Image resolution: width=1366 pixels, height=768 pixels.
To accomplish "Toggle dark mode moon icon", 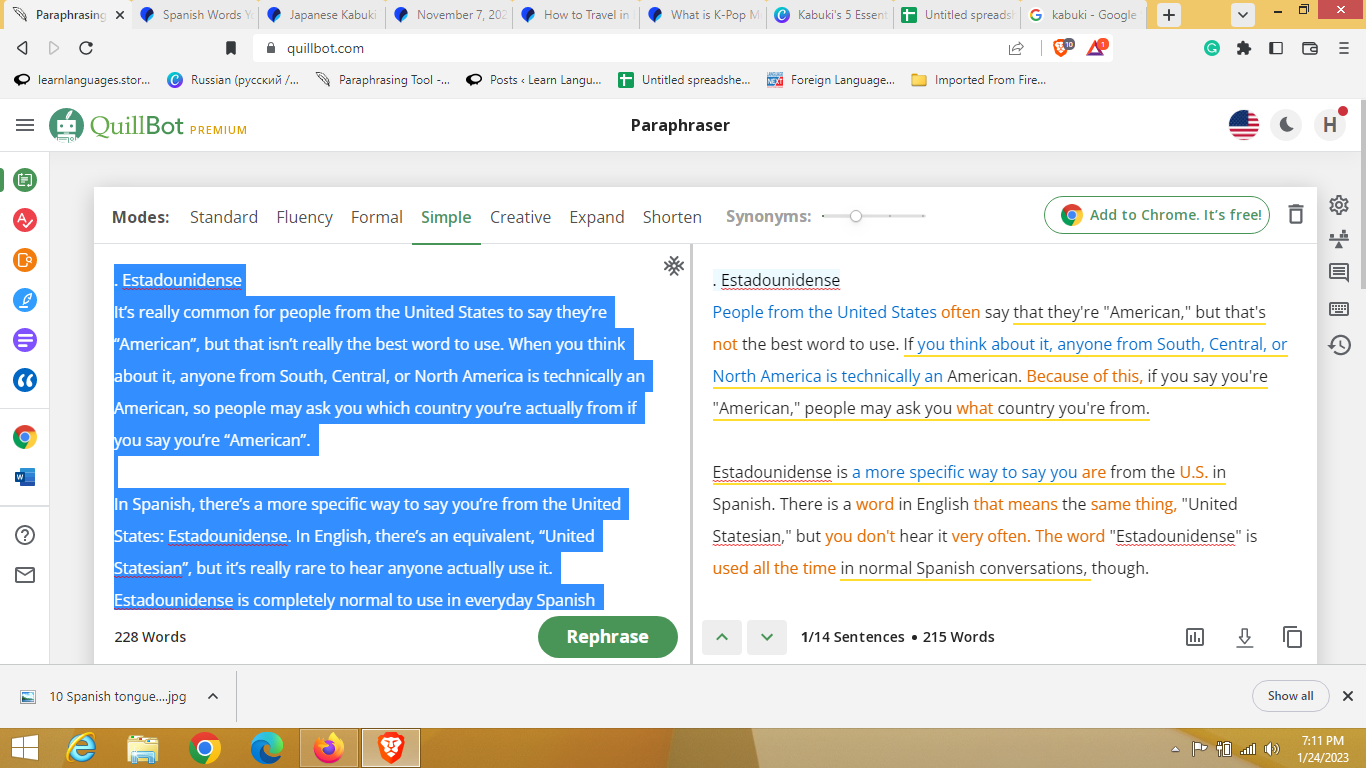I will click(x=1286, y=125).
